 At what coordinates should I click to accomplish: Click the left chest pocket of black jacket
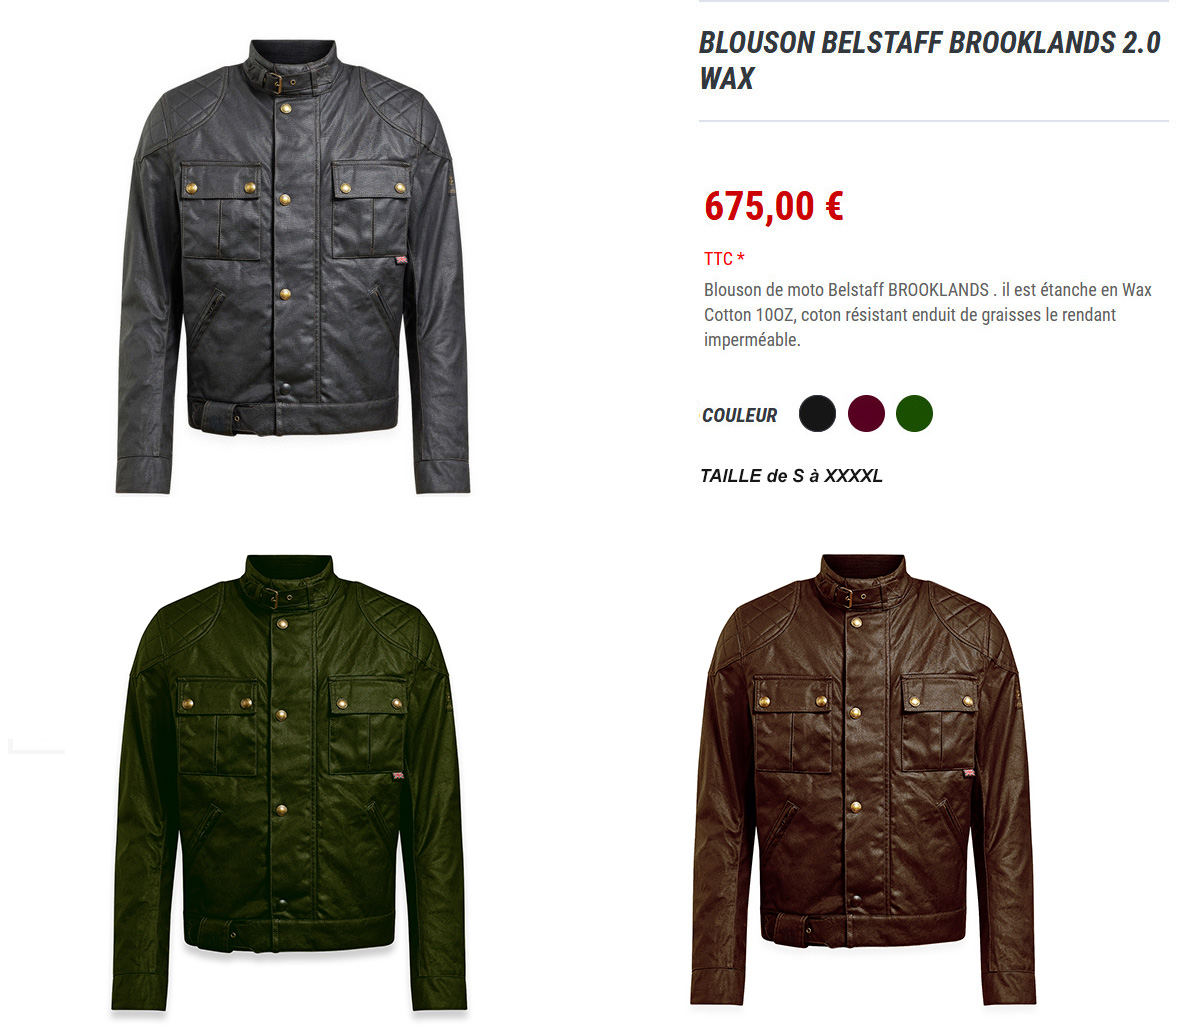point(220,210)
